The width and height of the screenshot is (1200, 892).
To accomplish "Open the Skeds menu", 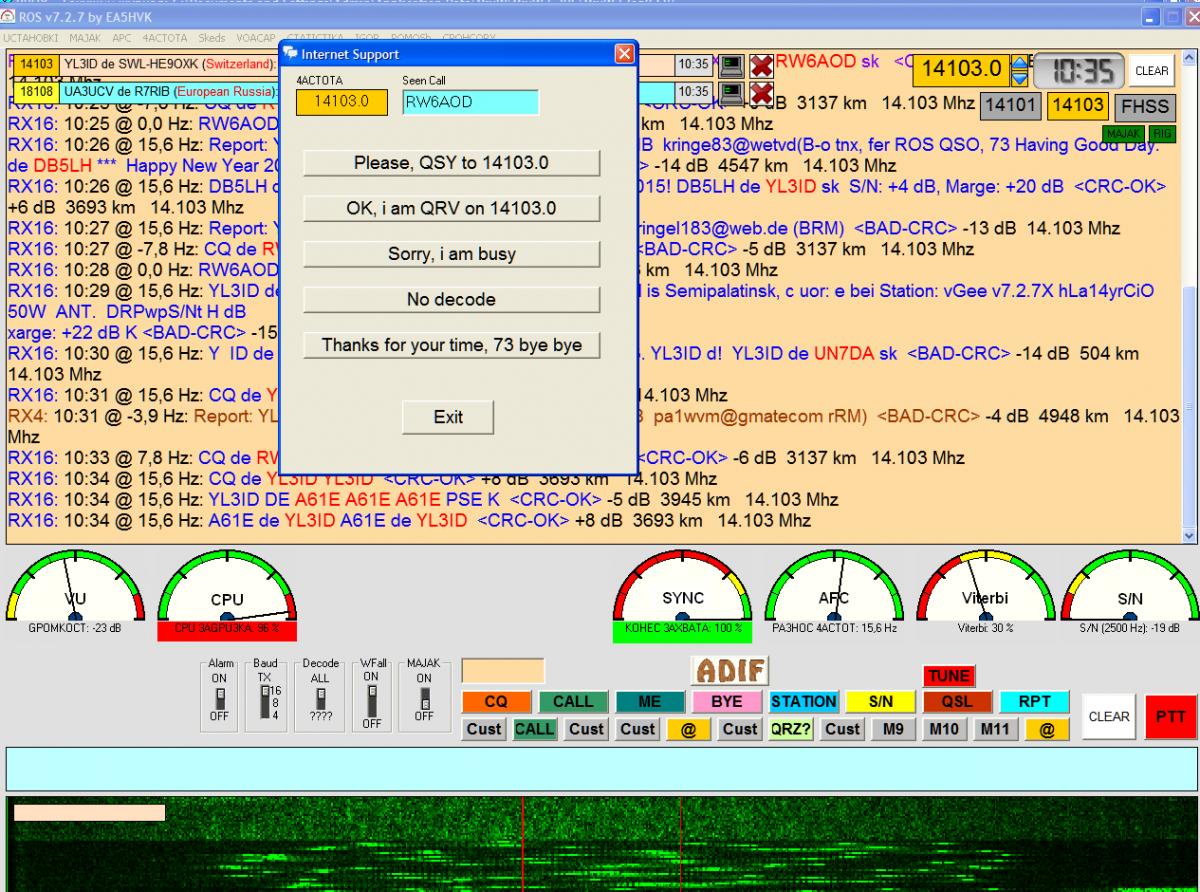I will [x=211, y=37].
